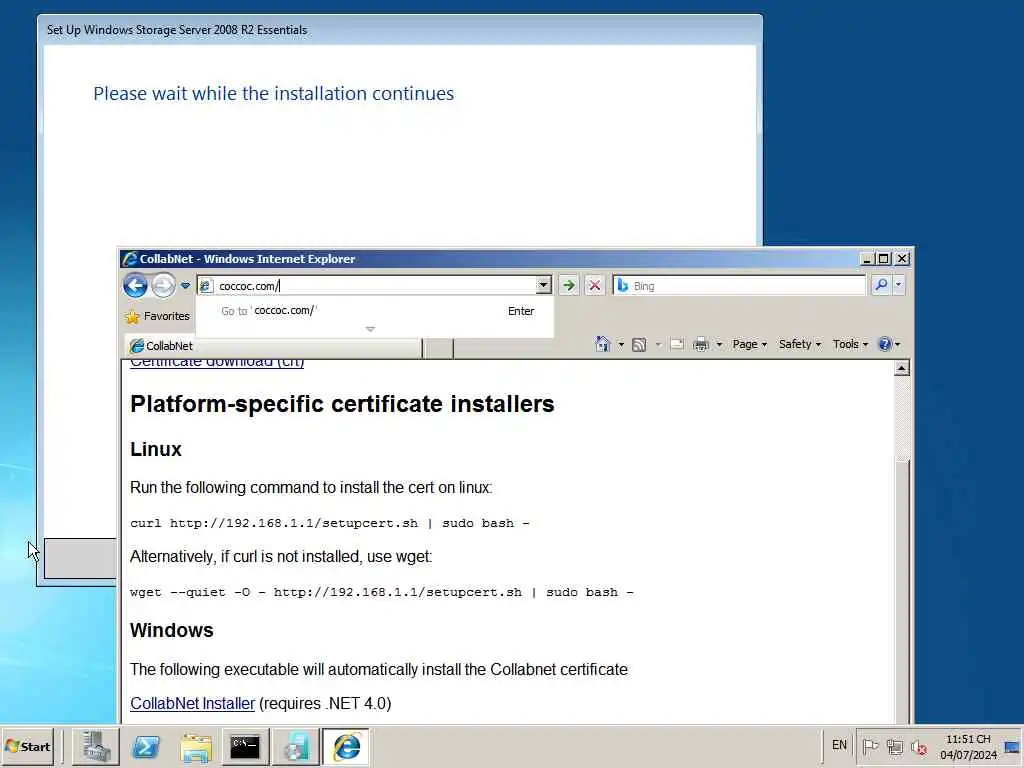The width and height of the screenshot is (1024, 768).
Task: Open the Safety menu
Action: pyautogui.click(x=800, y=344)
